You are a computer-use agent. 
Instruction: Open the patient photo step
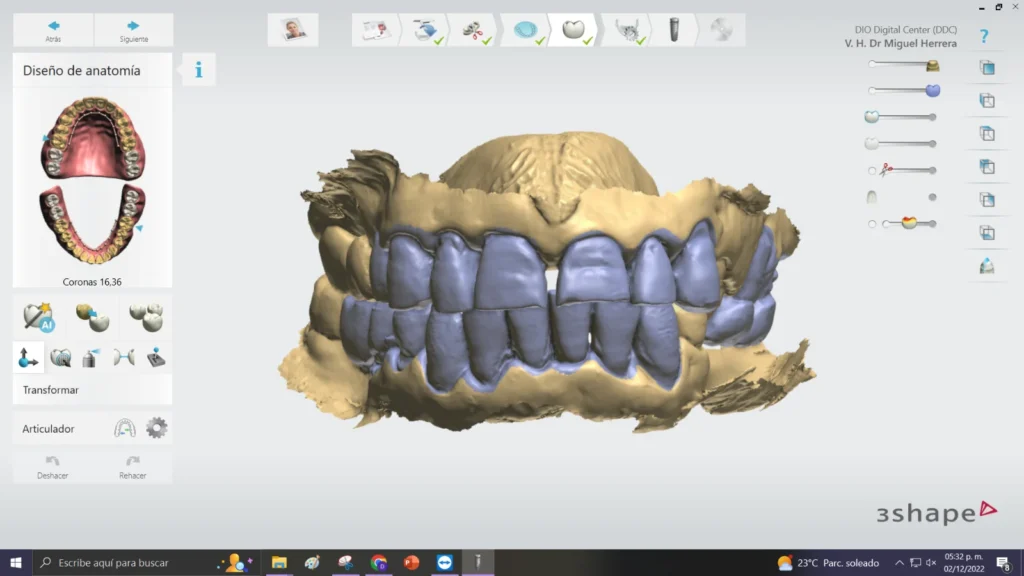pos(293,30)
